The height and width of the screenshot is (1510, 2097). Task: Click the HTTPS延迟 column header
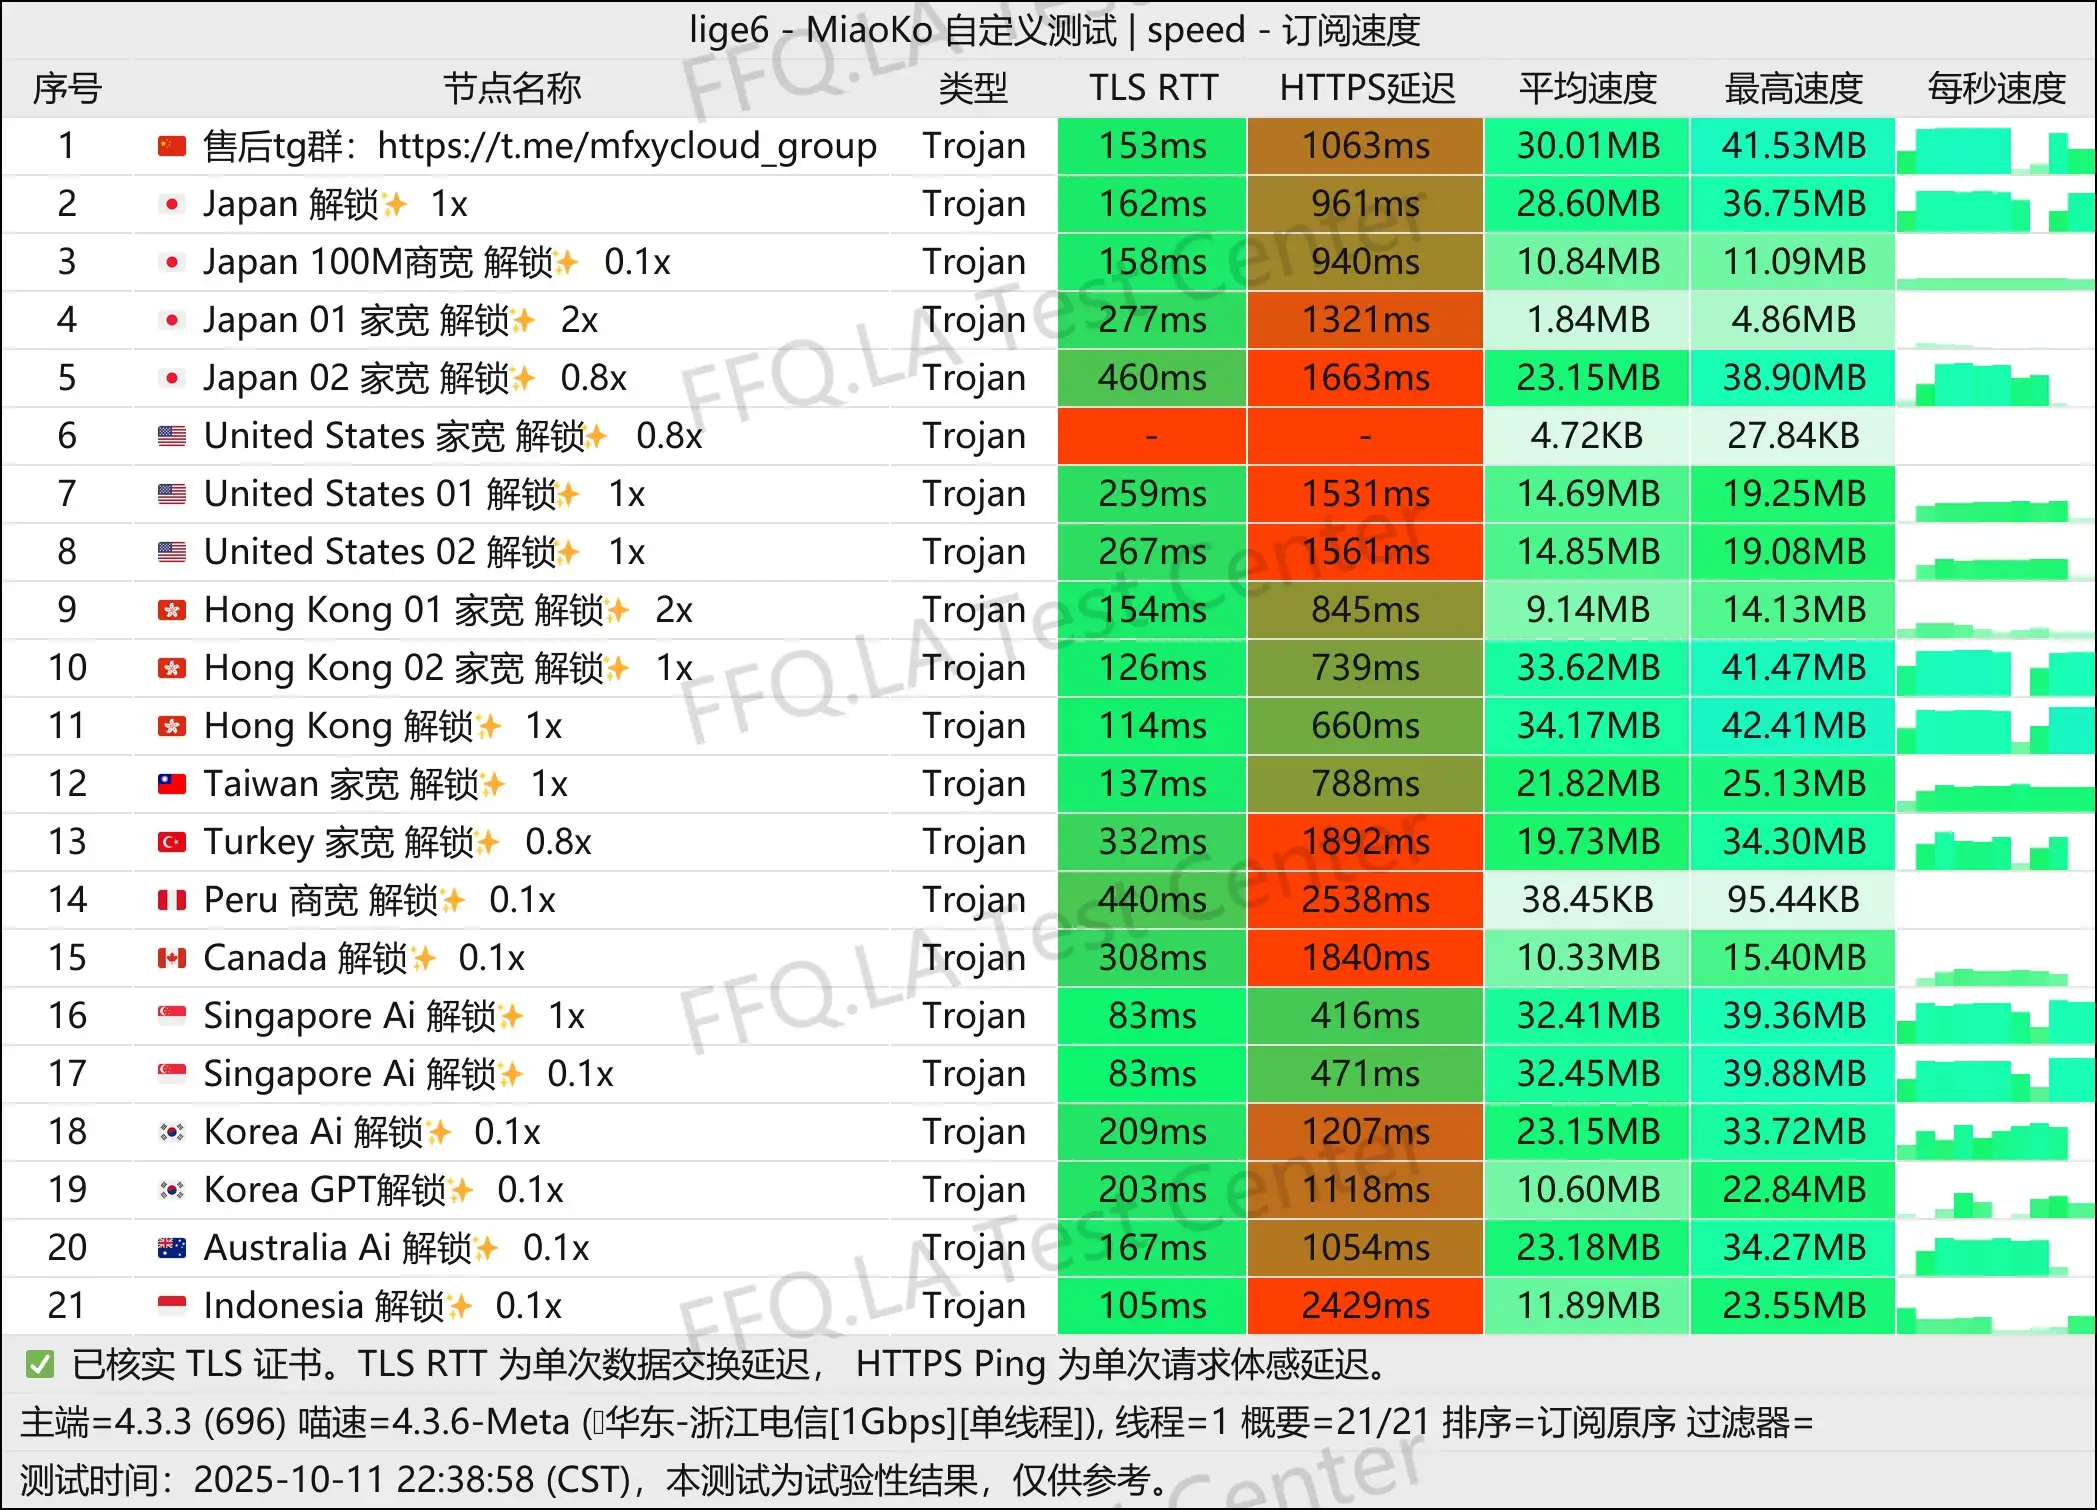pos(1366,88)
